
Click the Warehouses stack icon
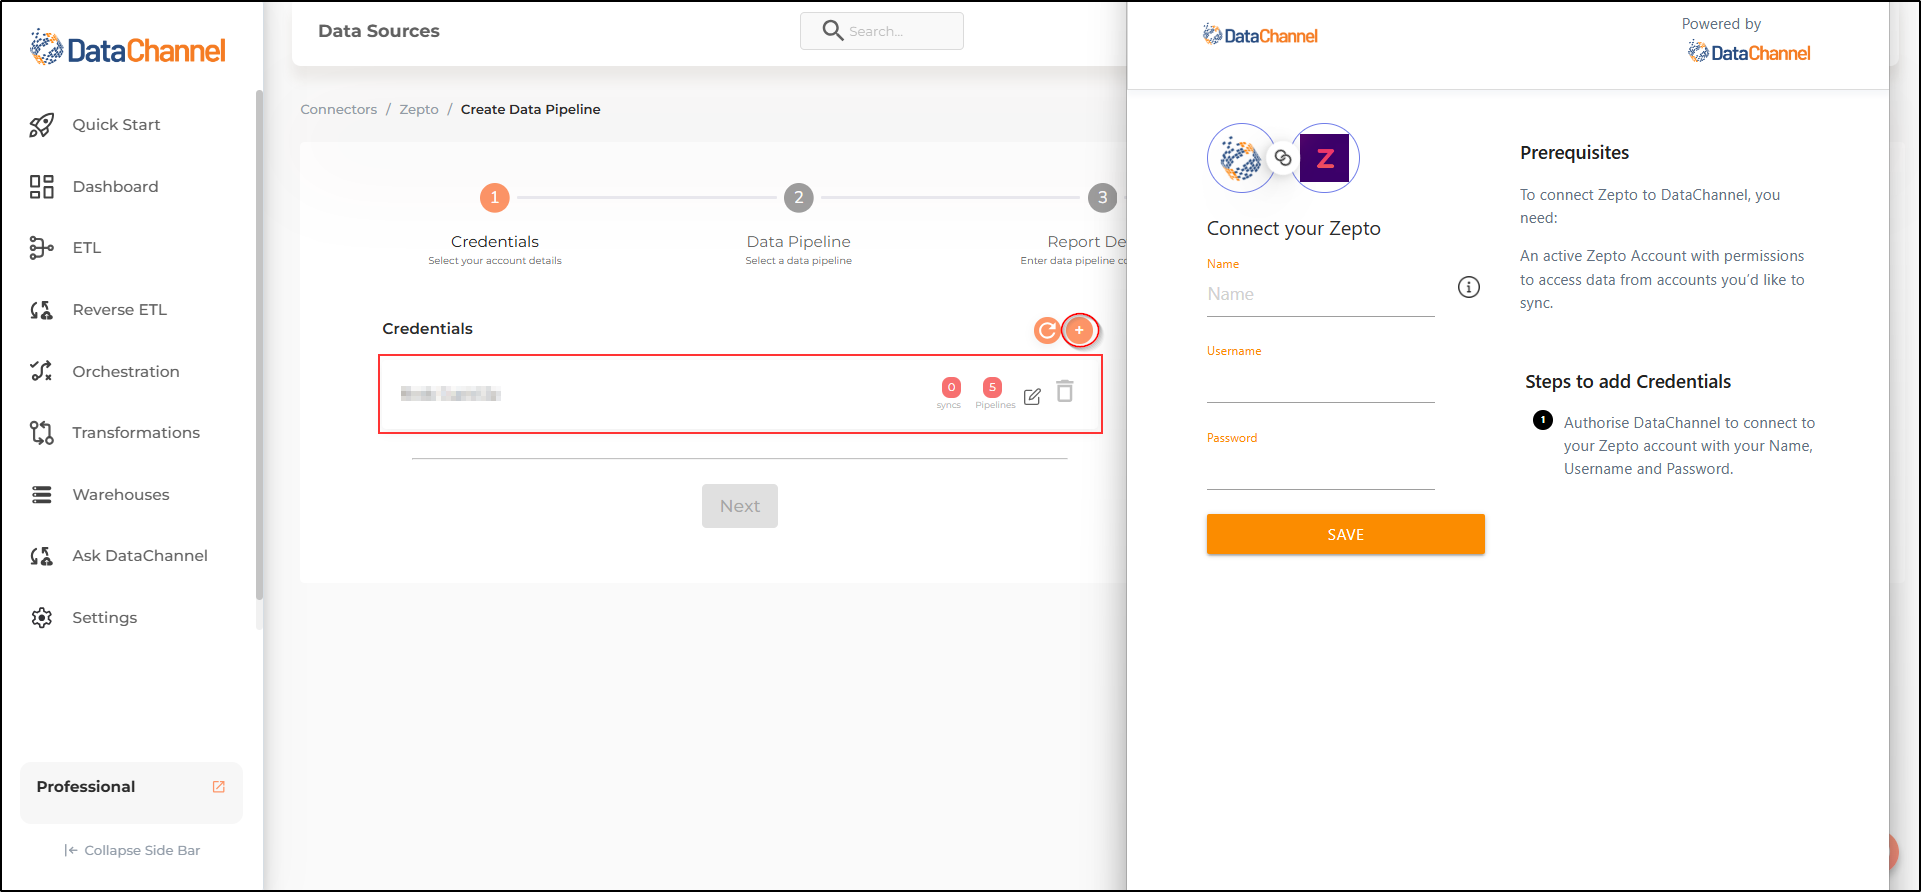tap(41, 495)
